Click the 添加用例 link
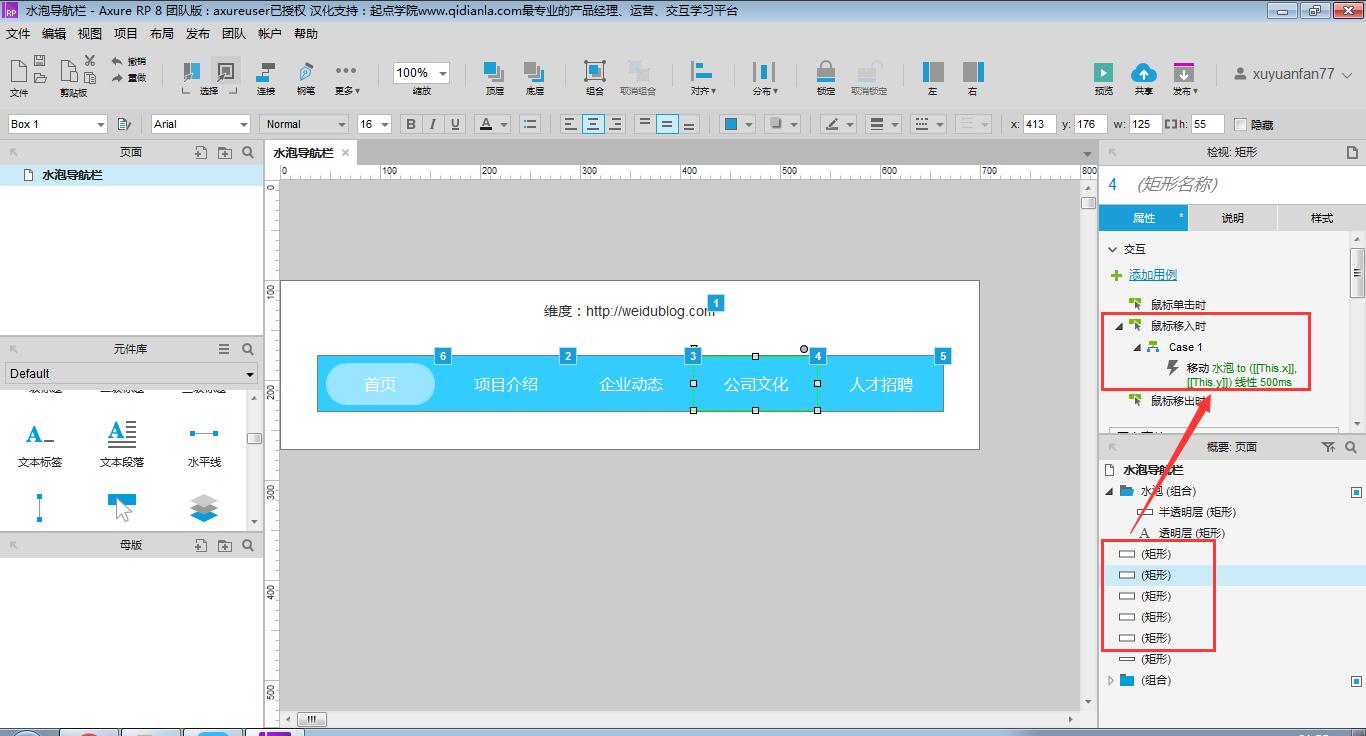The width and height of the screenshot is (1366, 736). [x=1152, y=275]
